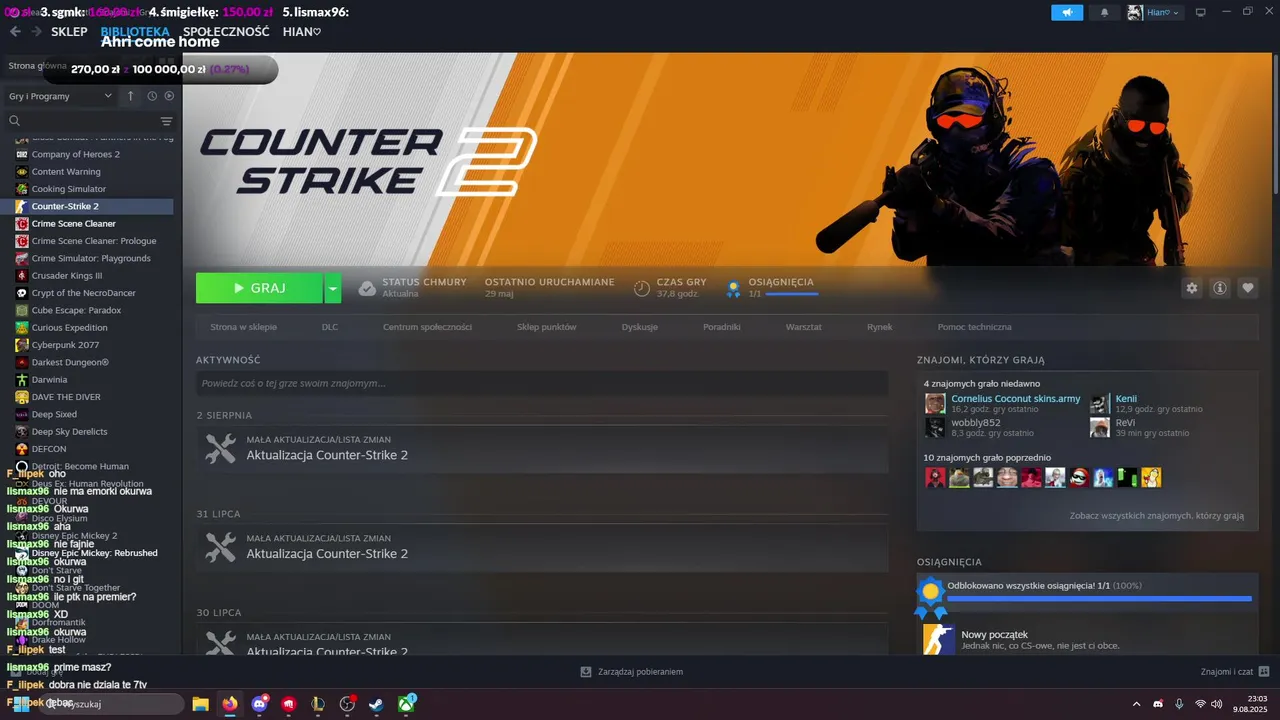Open League of Legends from taskbar

coord(318,704)
